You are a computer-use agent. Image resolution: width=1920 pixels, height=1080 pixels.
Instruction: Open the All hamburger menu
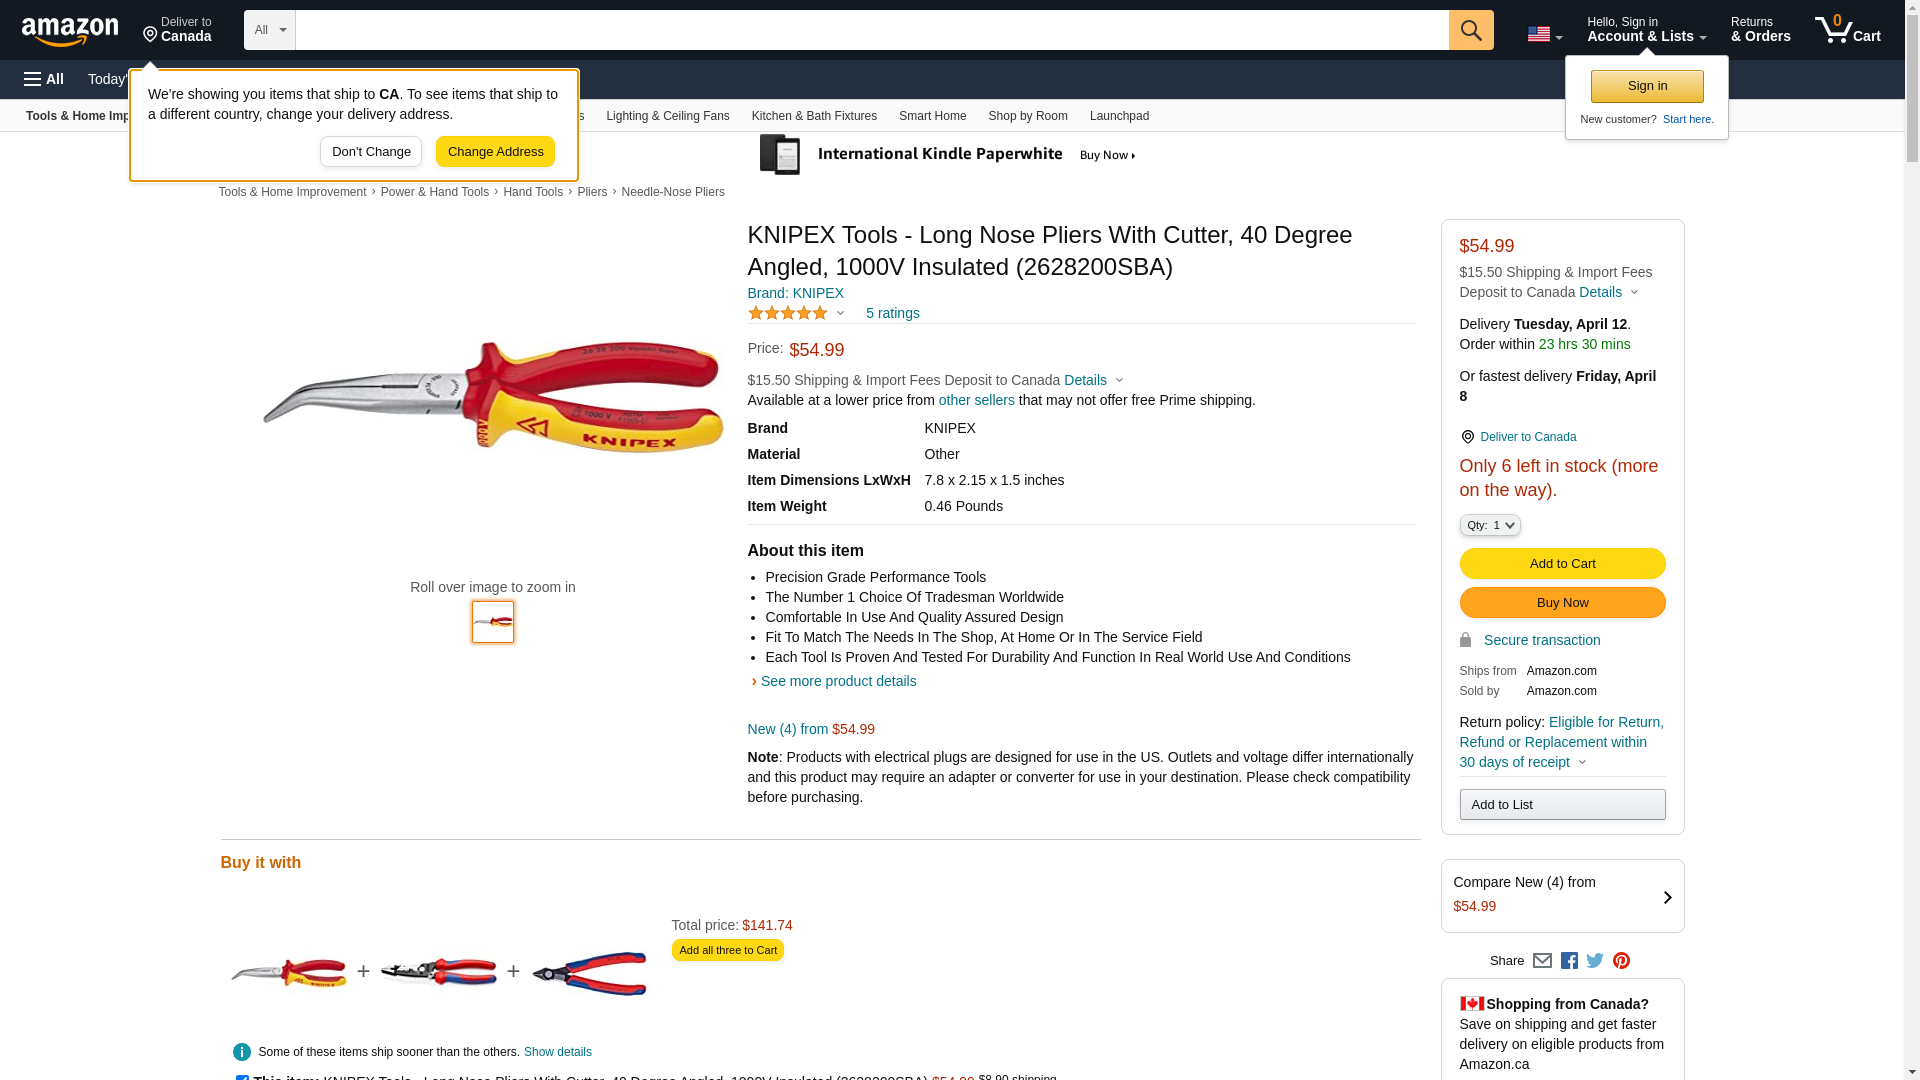tap(44, 79)
